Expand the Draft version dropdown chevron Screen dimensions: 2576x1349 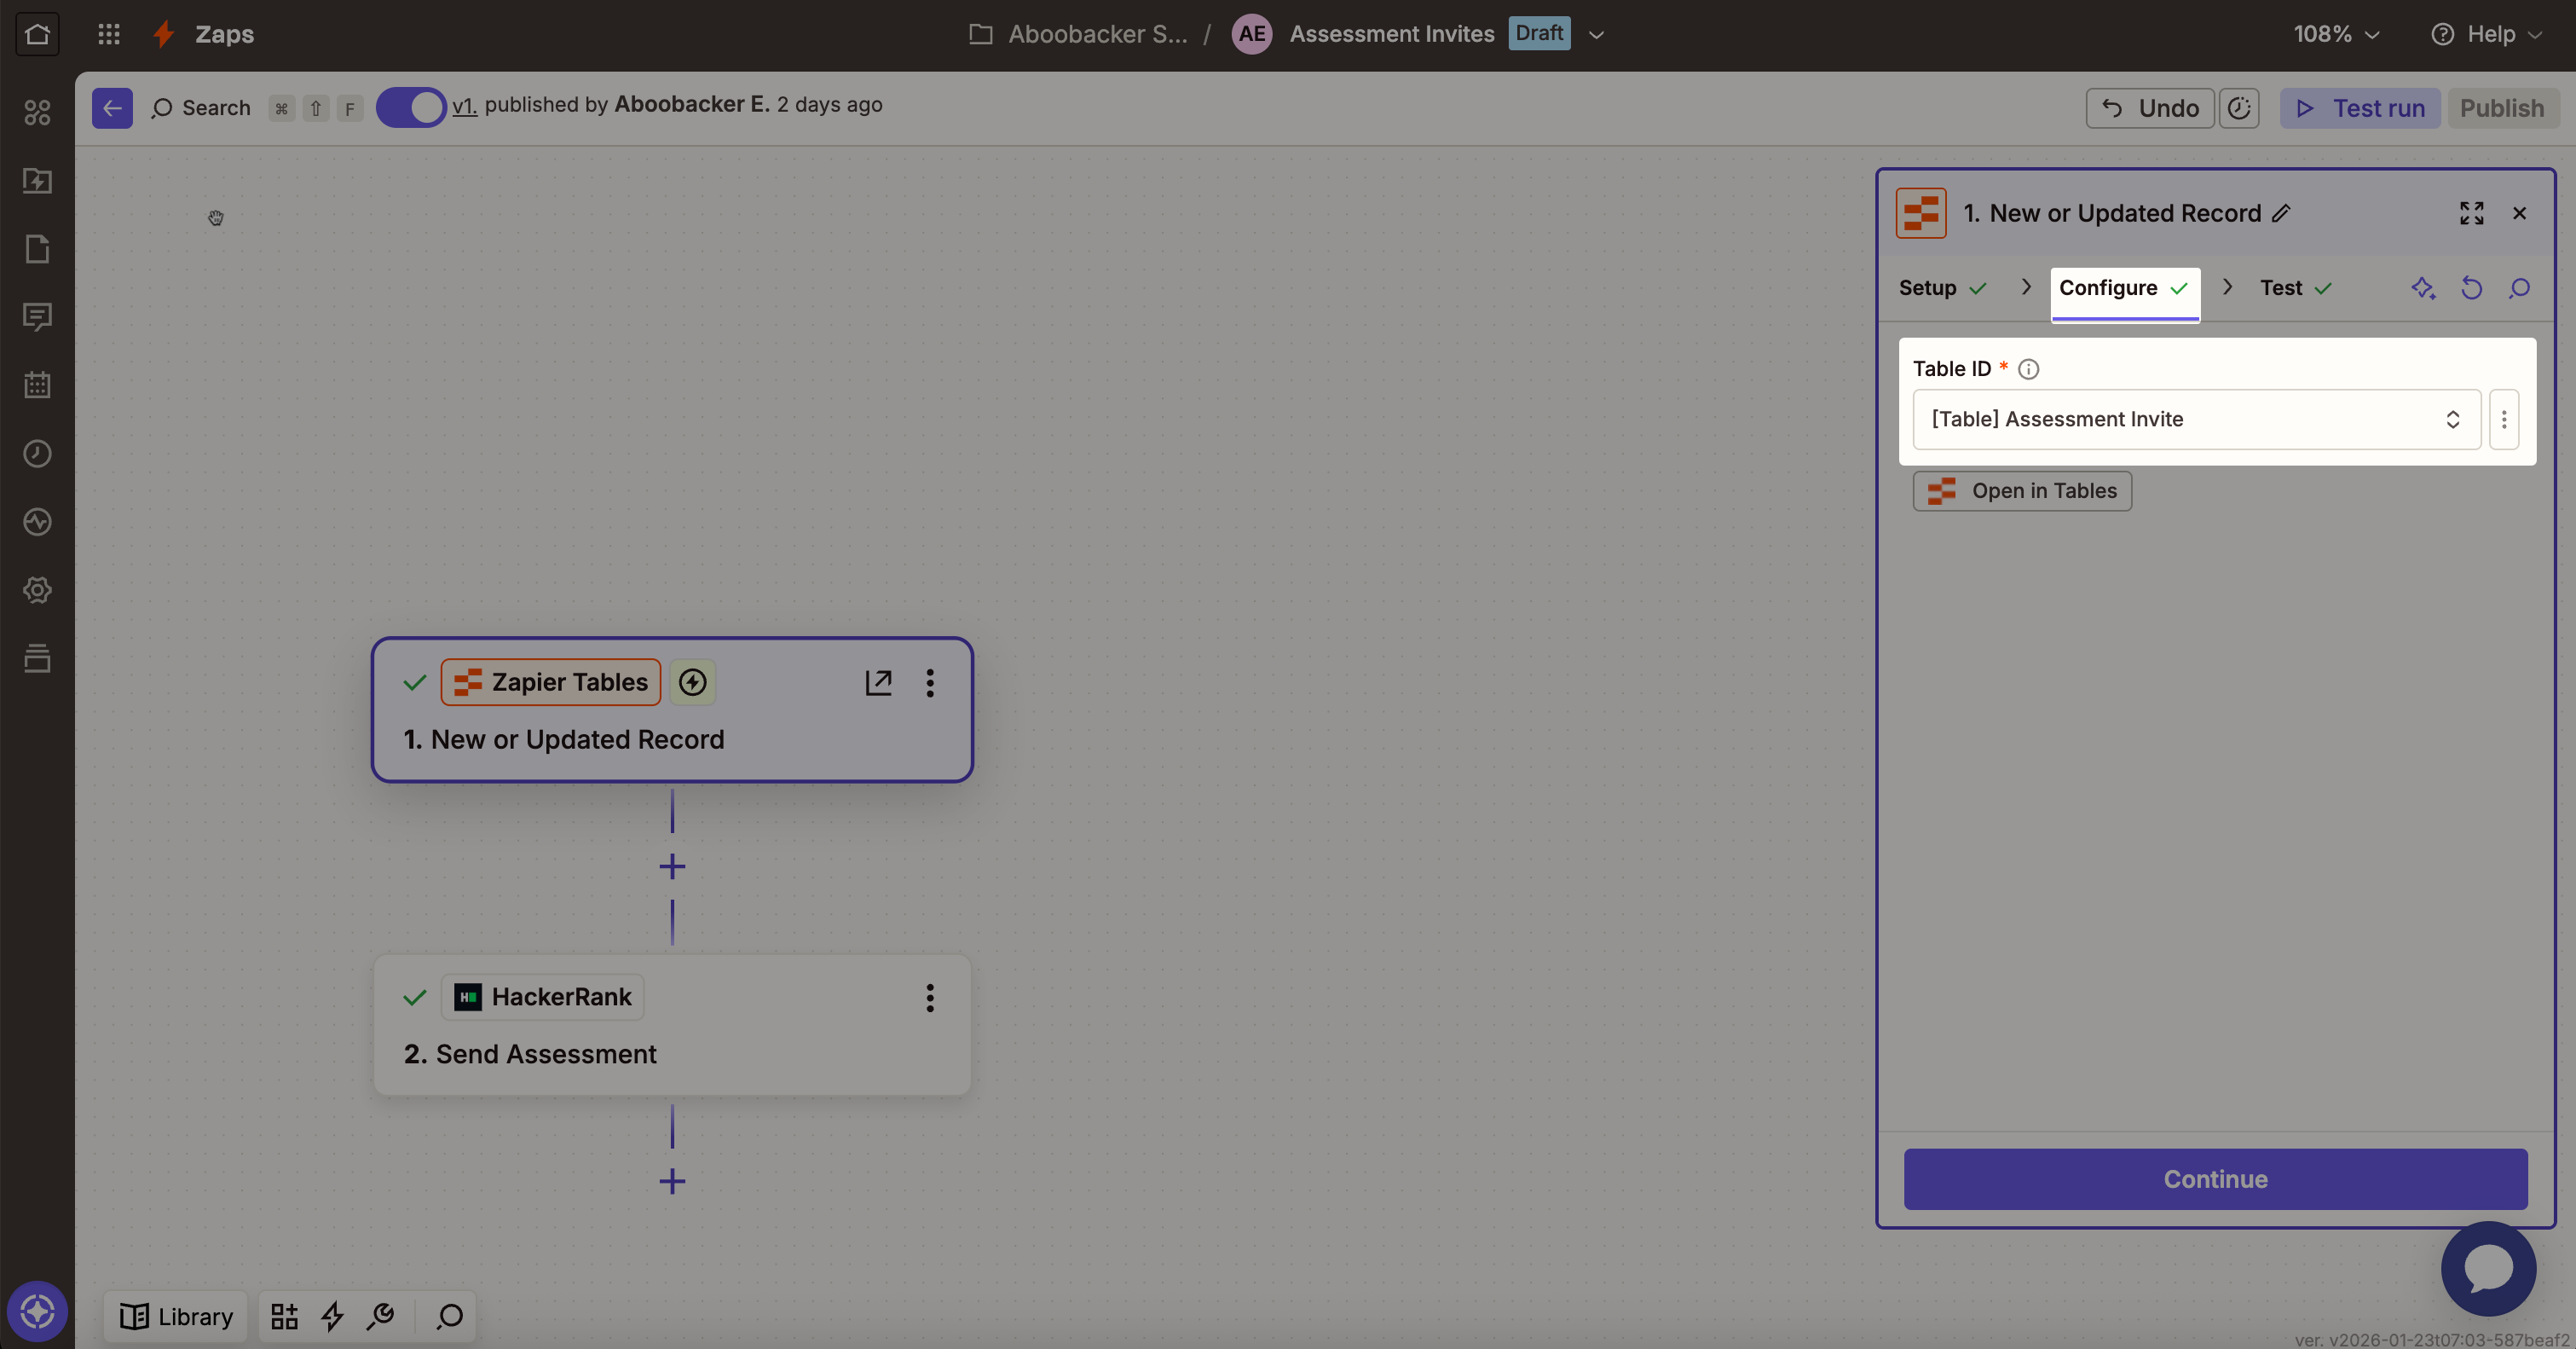(1596, 34)
